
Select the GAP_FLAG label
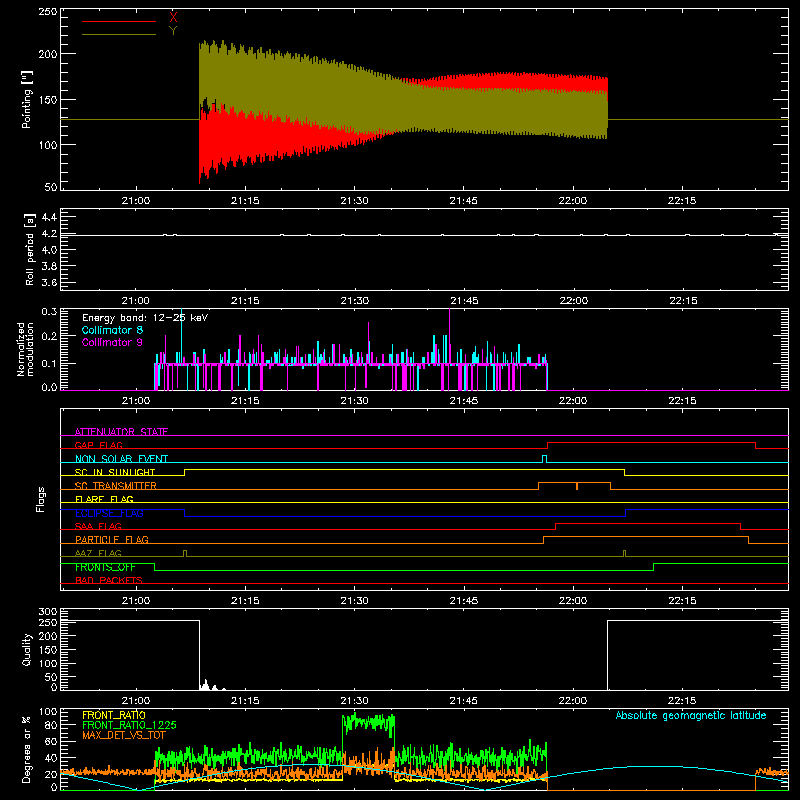(x=98, y=445)
